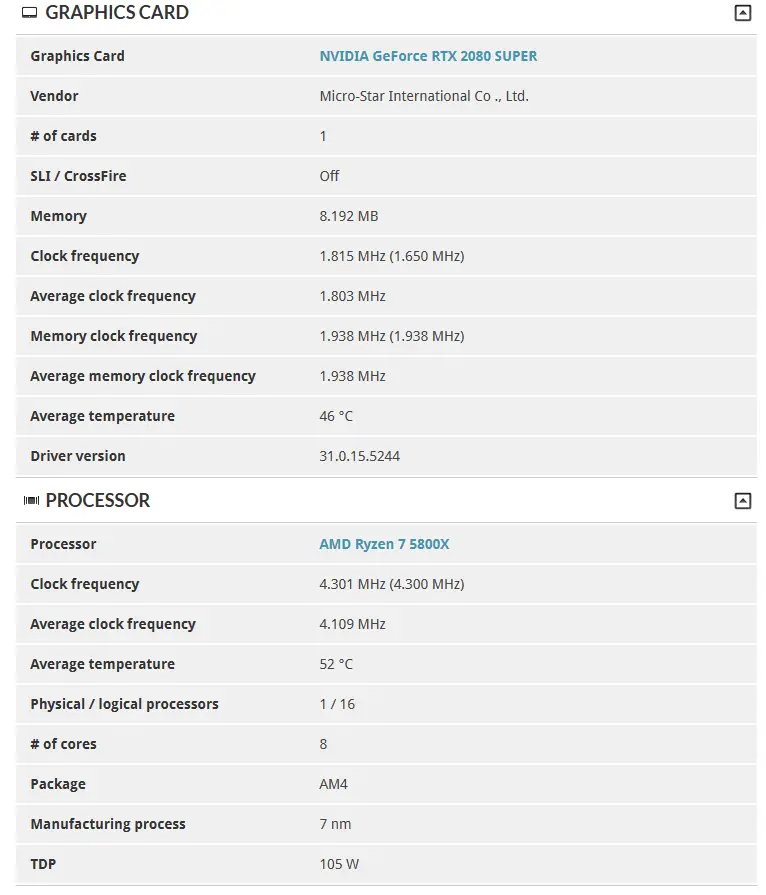Collapse the Processor section
The height and width of the screenshot is (895, 766).
point(742,501)
